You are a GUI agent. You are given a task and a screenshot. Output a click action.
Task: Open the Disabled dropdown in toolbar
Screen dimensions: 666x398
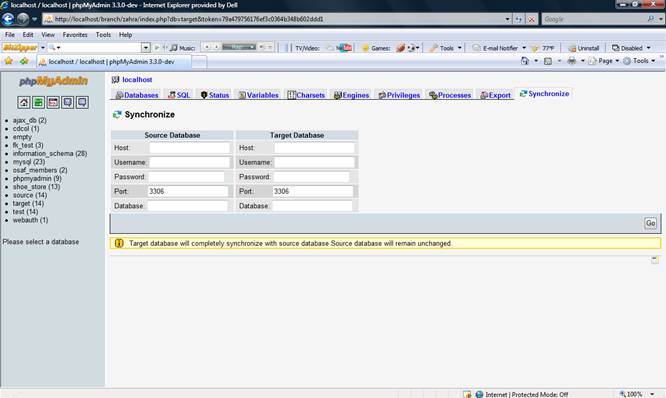click(x=648, y=48)
